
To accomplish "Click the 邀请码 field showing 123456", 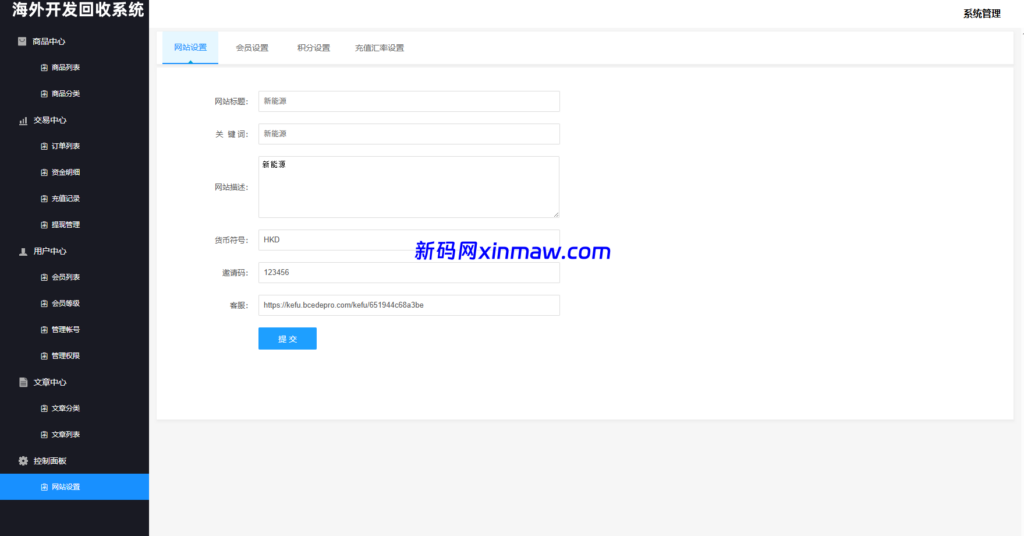I will [409, 272].
